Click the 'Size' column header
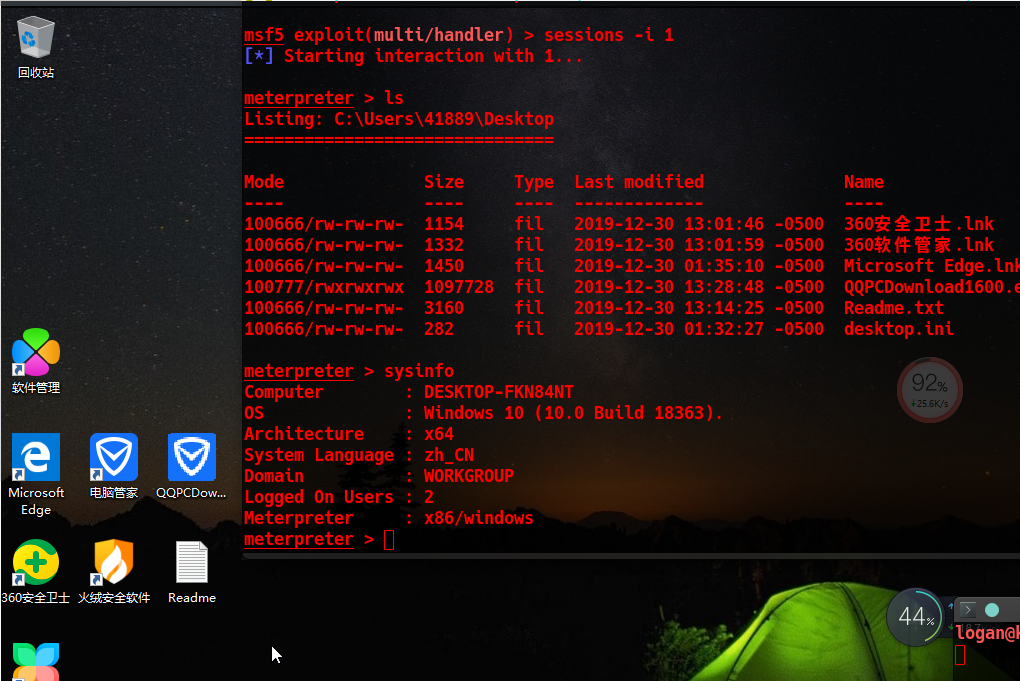This screenshot has width=1020, height=681. click(444, 182)
